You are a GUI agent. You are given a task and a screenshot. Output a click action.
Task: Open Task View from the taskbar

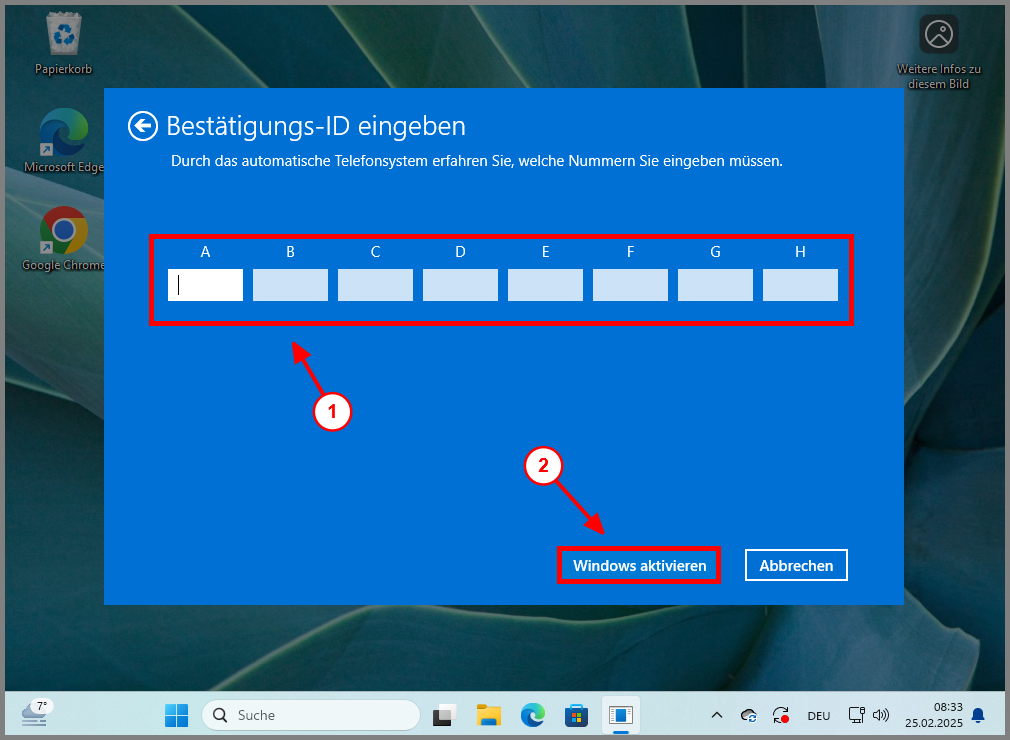tap(444, 715)
